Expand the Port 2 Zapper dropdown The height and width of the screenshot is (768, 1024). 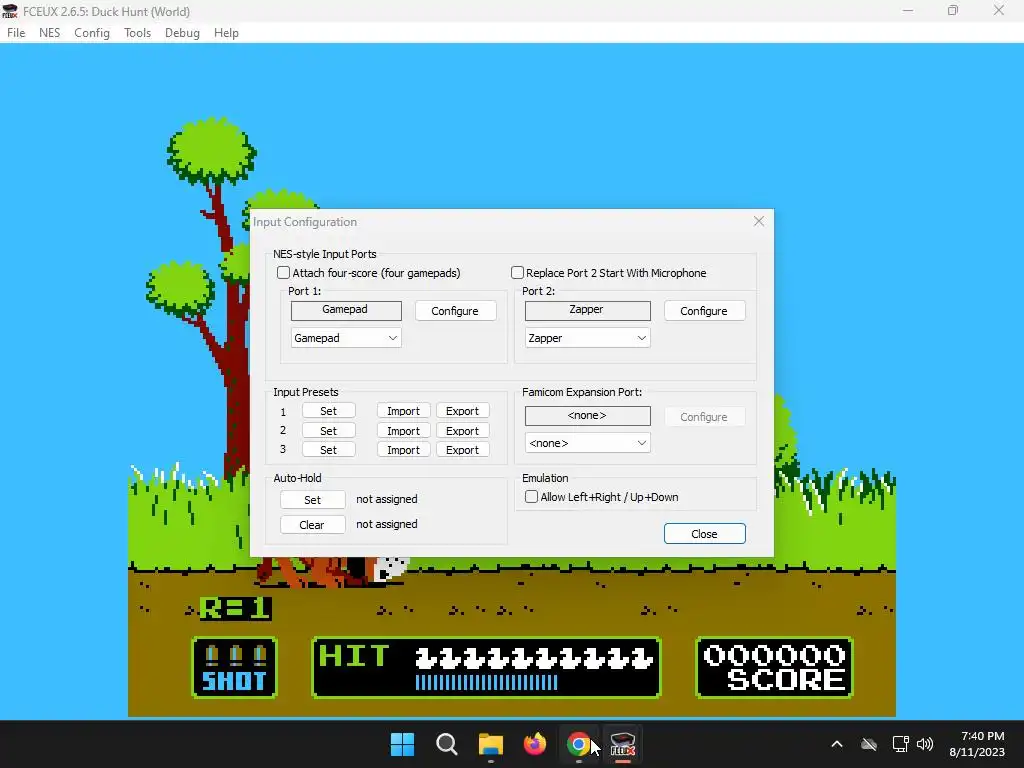click(x=588, y=338)
